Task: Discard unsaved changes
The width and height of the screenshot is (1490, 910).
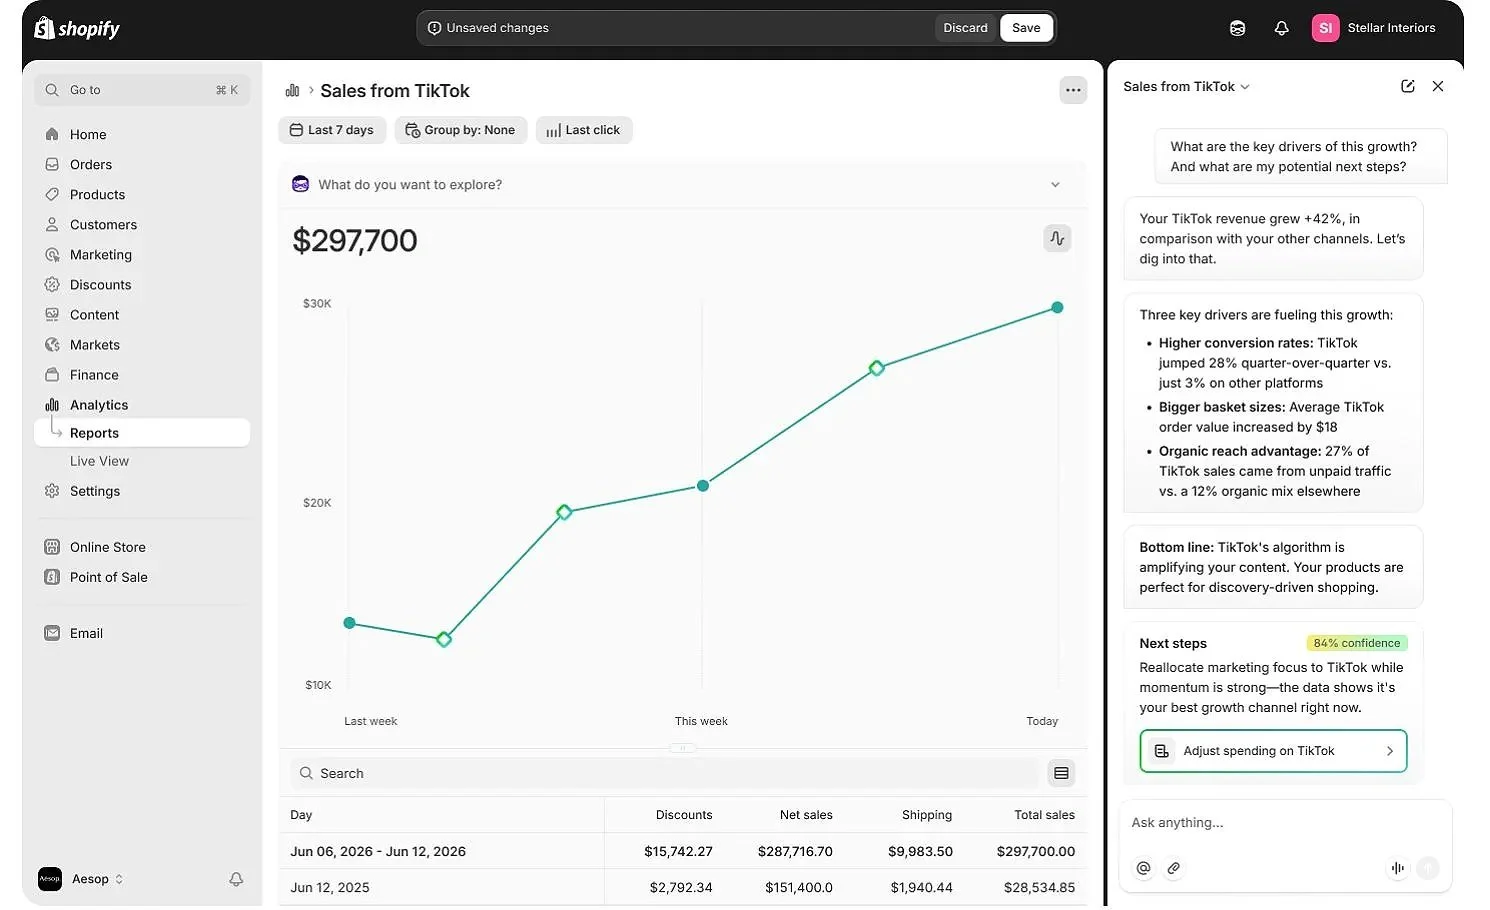Action: [965, 28]
